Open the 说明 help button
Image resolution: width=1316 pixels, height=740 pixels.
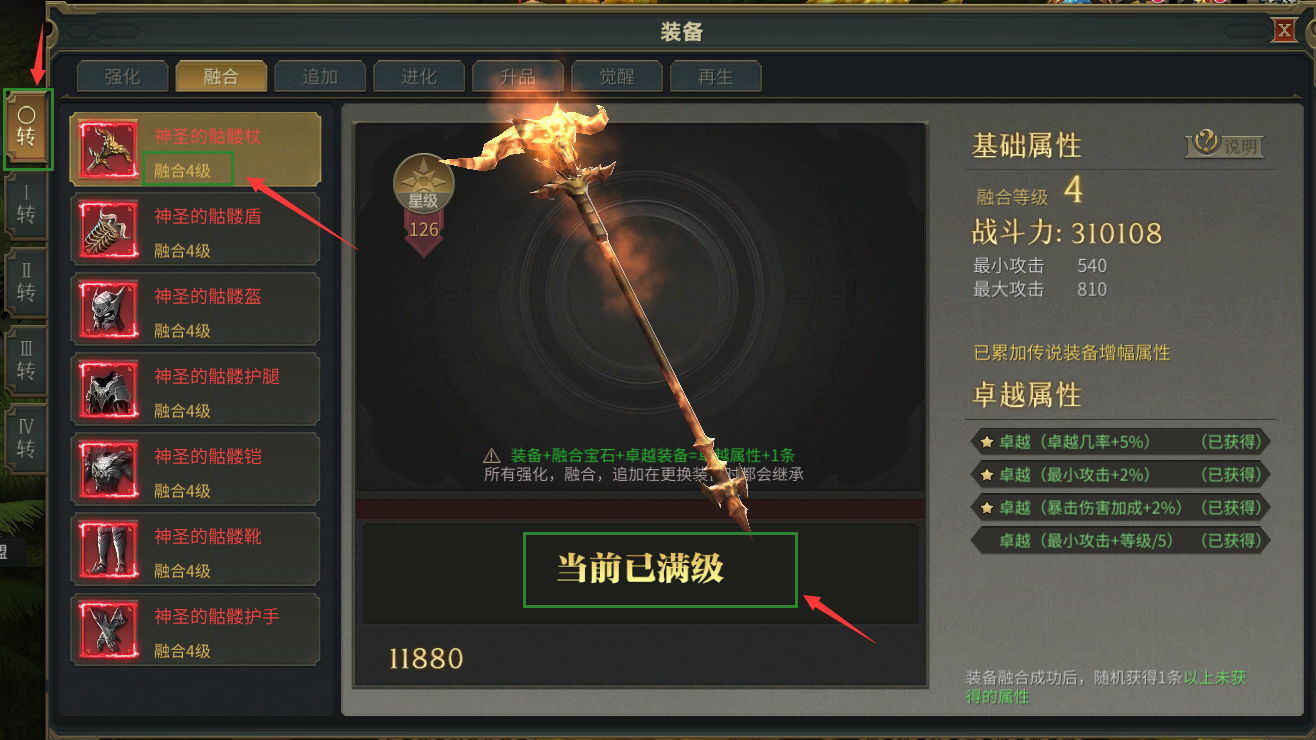[1225, 146]
